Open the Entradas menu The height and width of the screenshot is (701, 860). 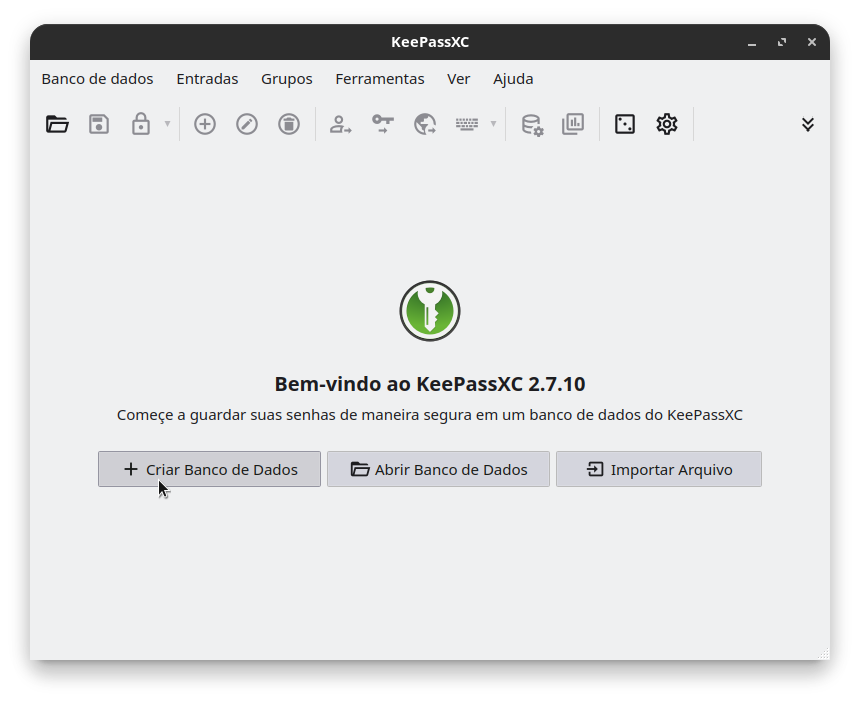tap(207, 79)
